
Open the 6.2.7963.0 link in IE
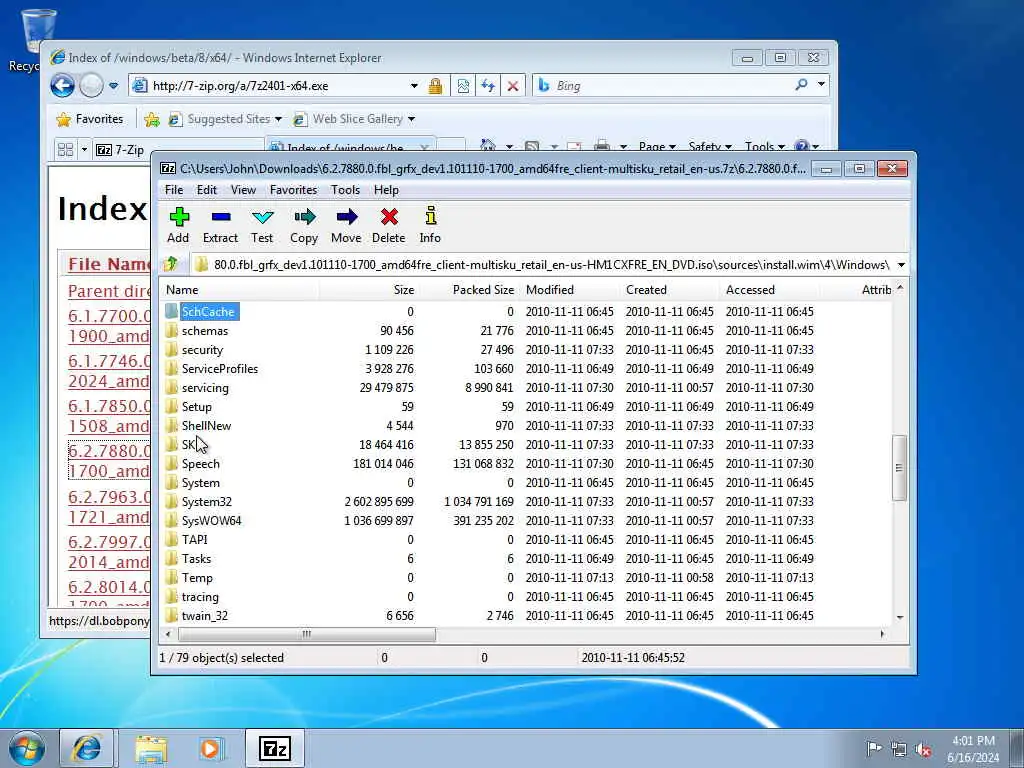point(108,507)
